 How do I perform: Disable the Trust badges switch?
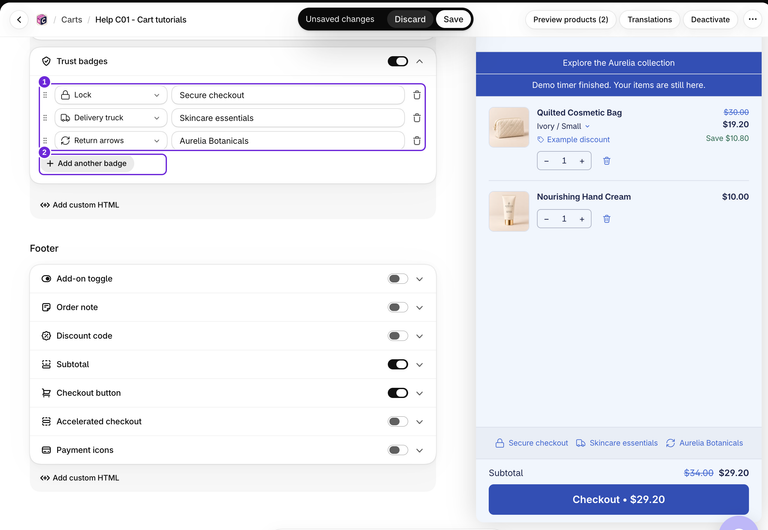tap(398, 61)
